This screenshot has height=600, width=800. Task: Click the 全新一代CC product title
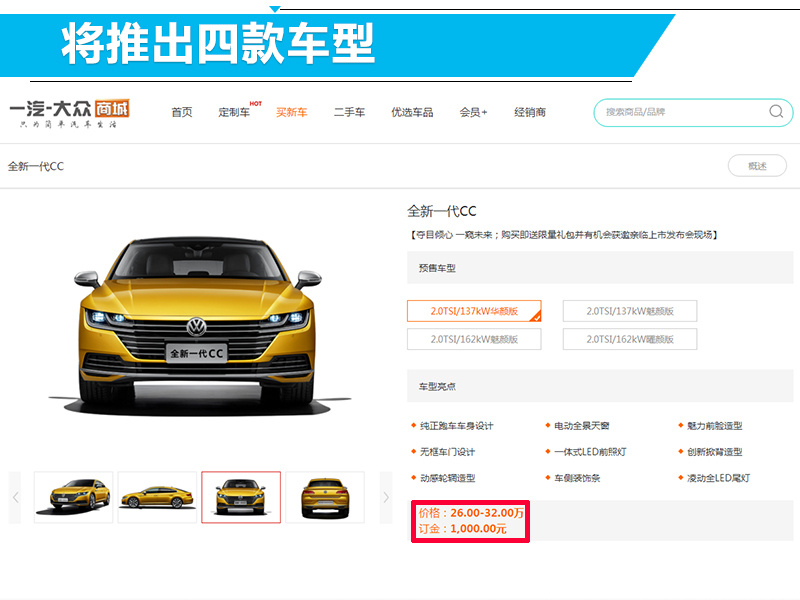click(442, 211)
